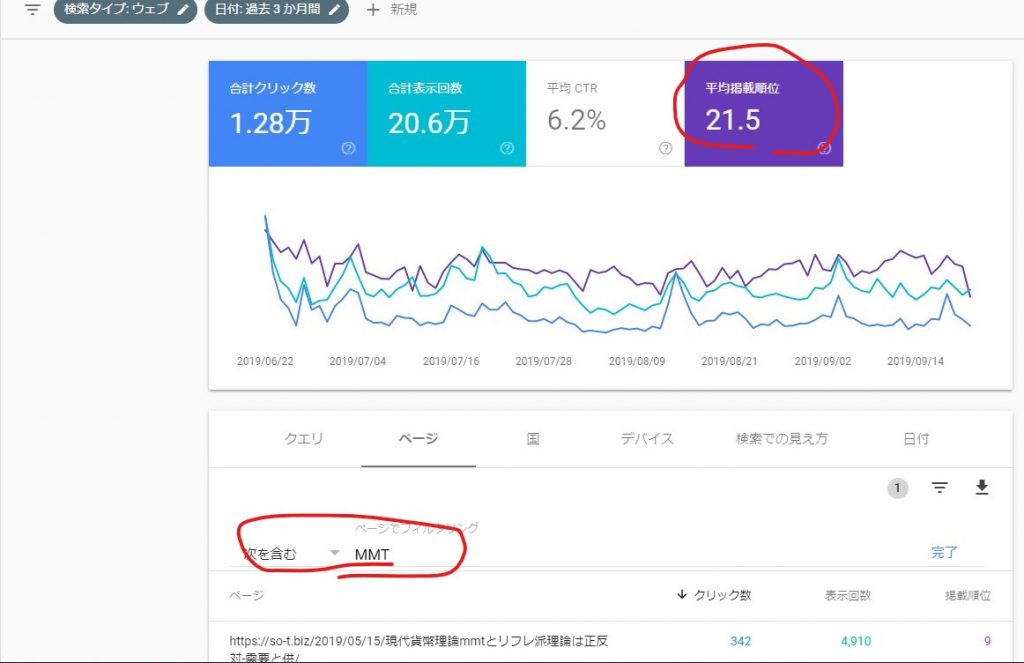Switch to the 国 tab
This screenshot has width=1024, height=663.
(x=533, y=439)
